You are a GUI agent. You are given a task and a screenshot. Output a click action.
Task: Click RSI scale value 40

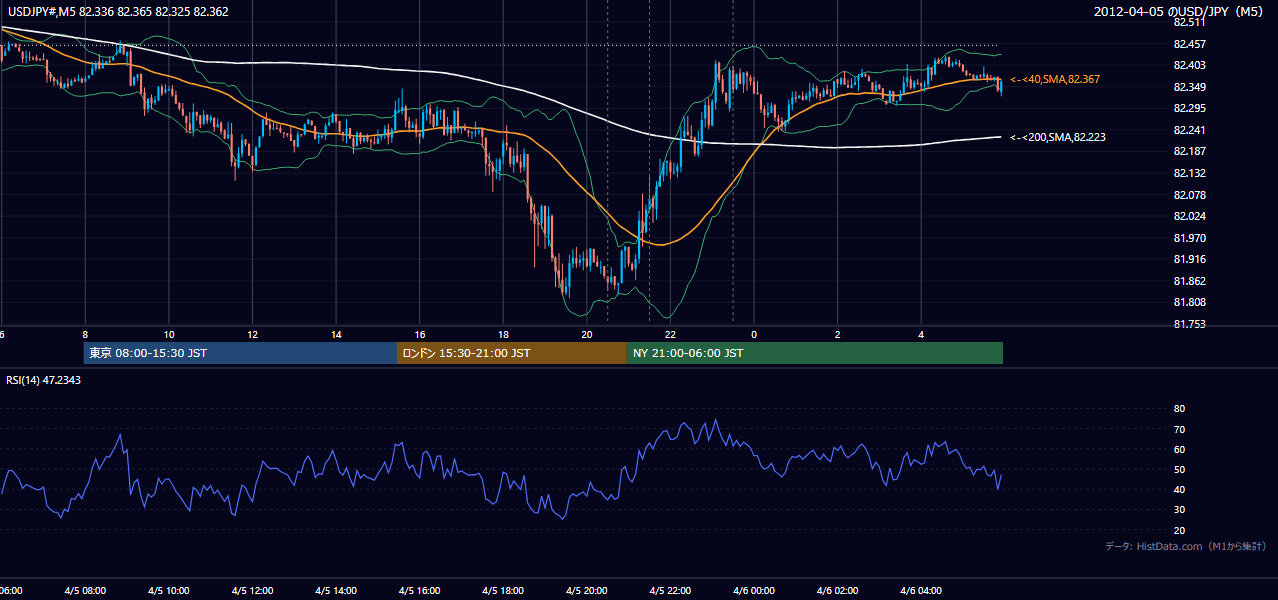1180,489
